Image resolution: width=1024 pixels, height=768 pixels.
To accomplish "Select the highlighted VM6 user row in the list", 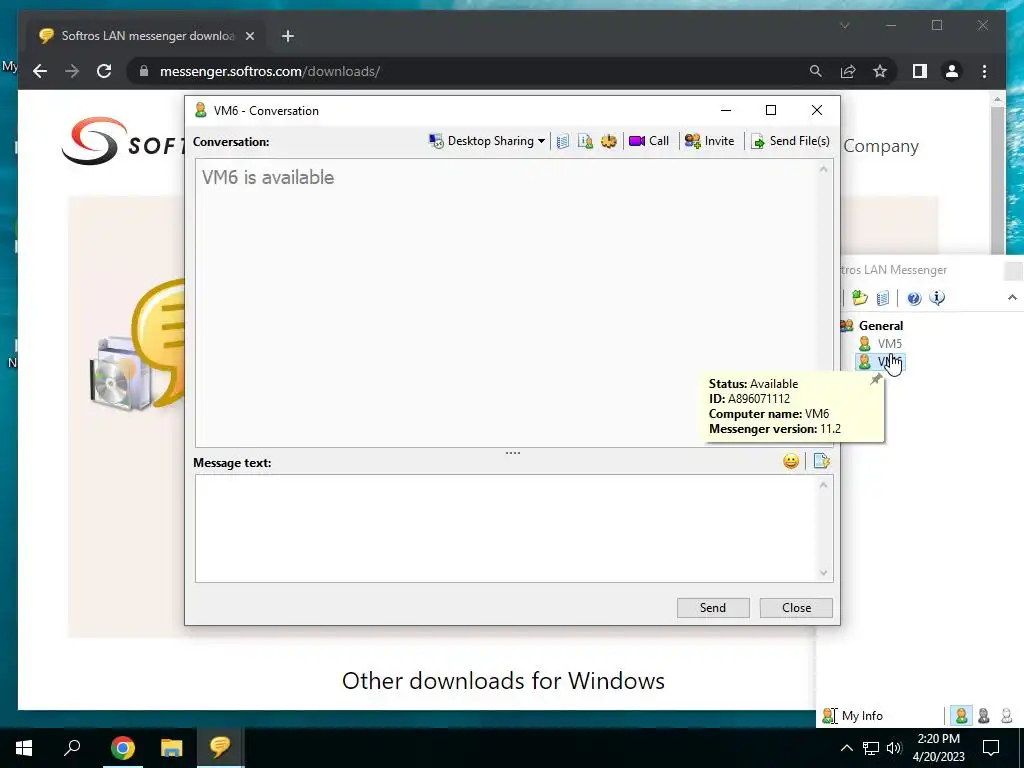I will pos(880,361).
